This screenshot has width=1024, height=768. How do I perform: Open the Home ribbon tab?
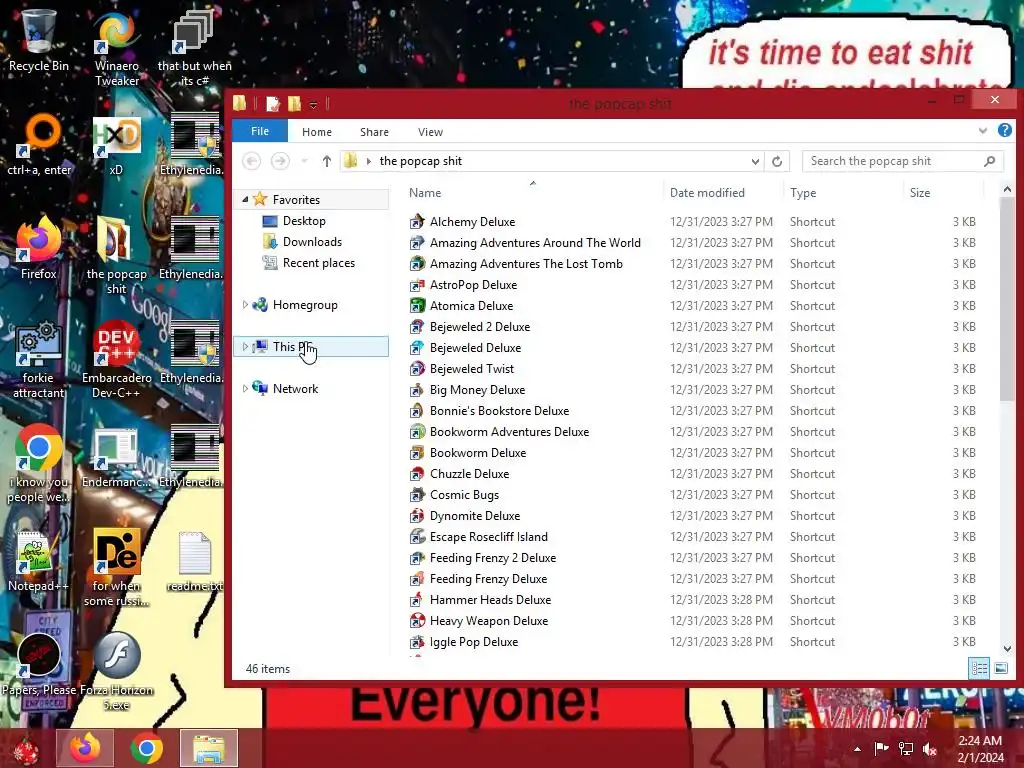[x=317, y=132]
